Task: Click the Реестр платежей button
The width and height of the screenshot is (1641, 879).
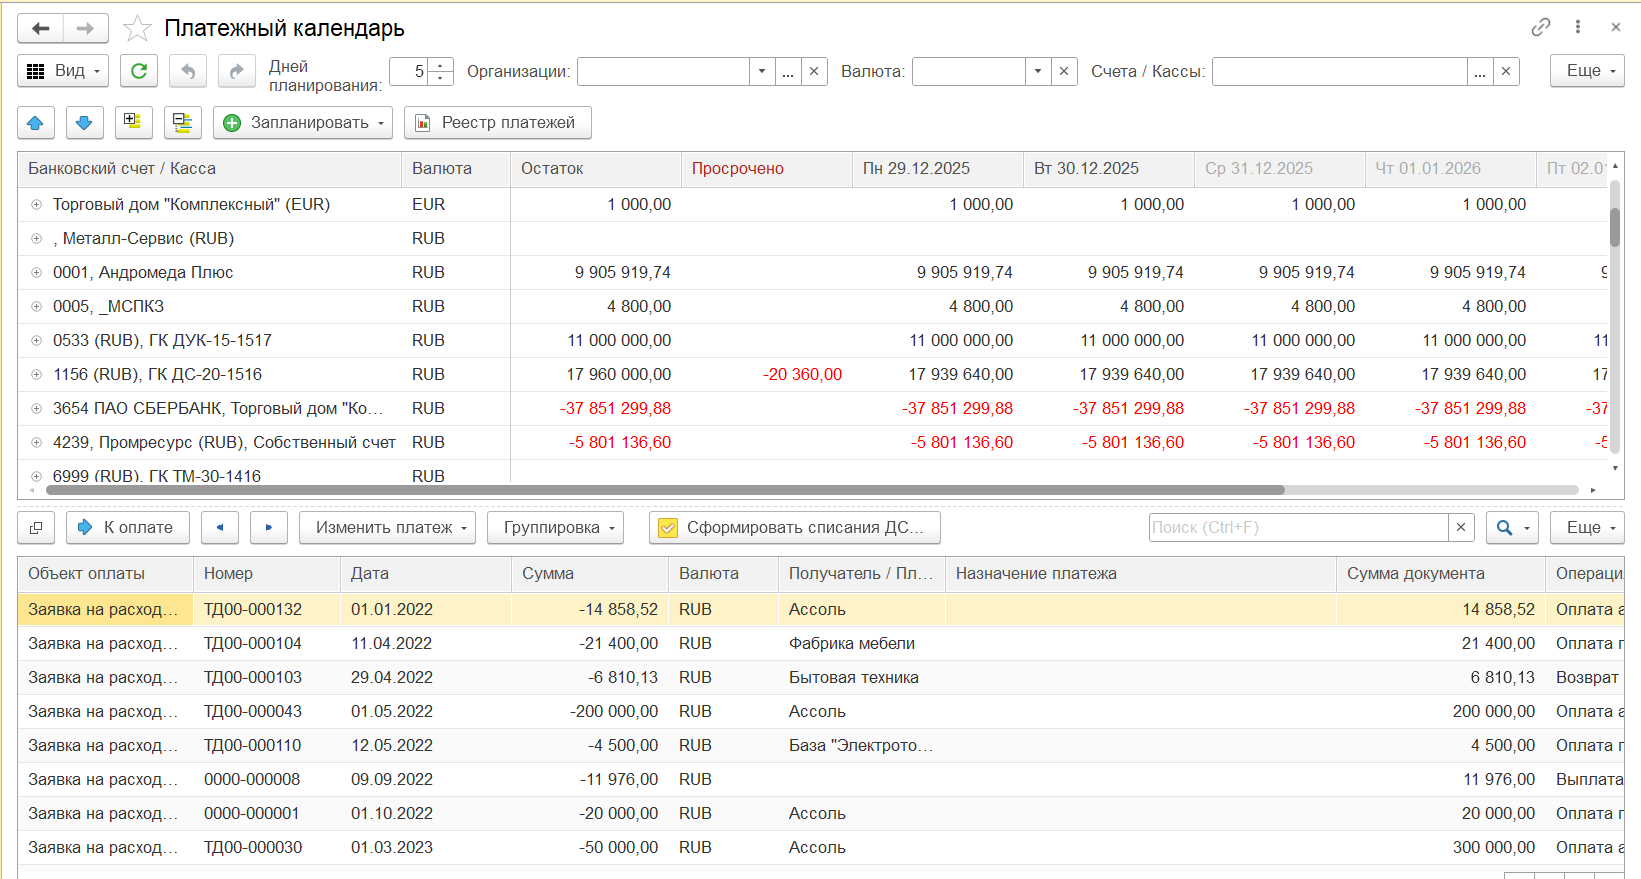Action: click(x=497, y=123)
